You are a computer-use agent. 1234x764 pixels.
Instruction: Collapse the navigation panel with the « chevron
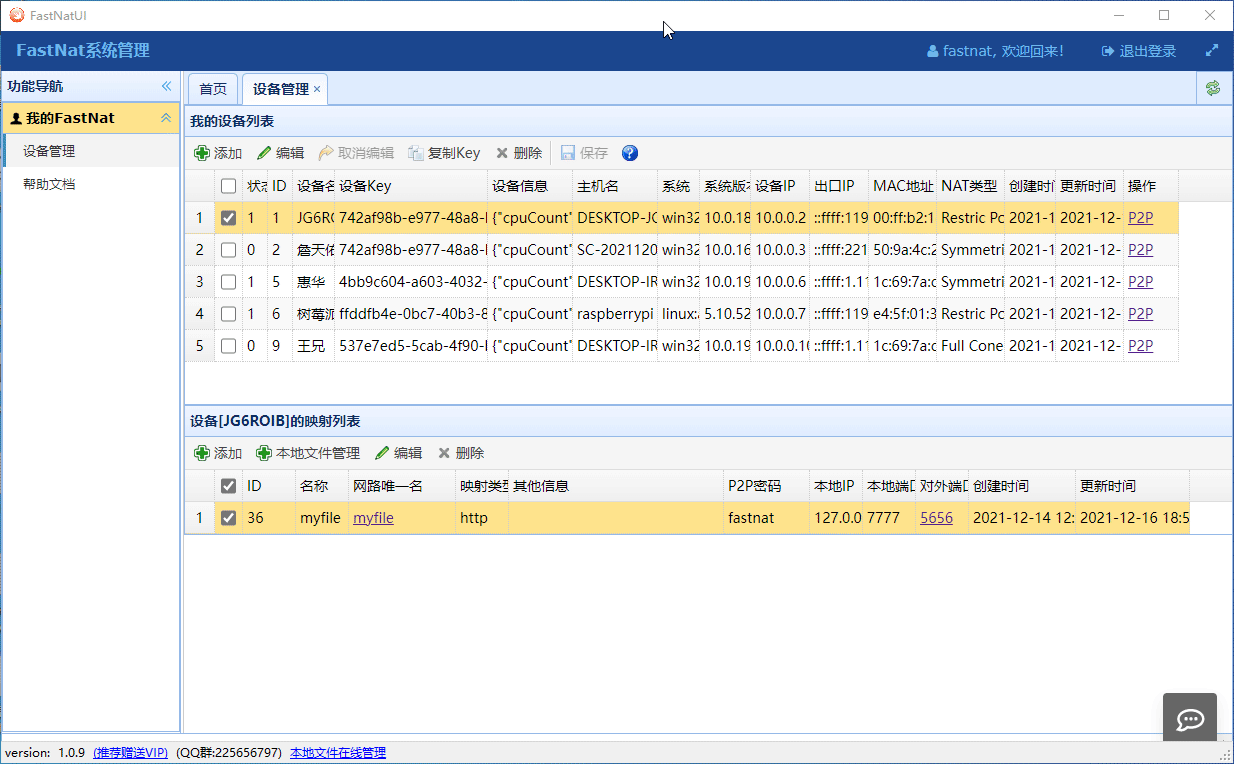[166, 86]
